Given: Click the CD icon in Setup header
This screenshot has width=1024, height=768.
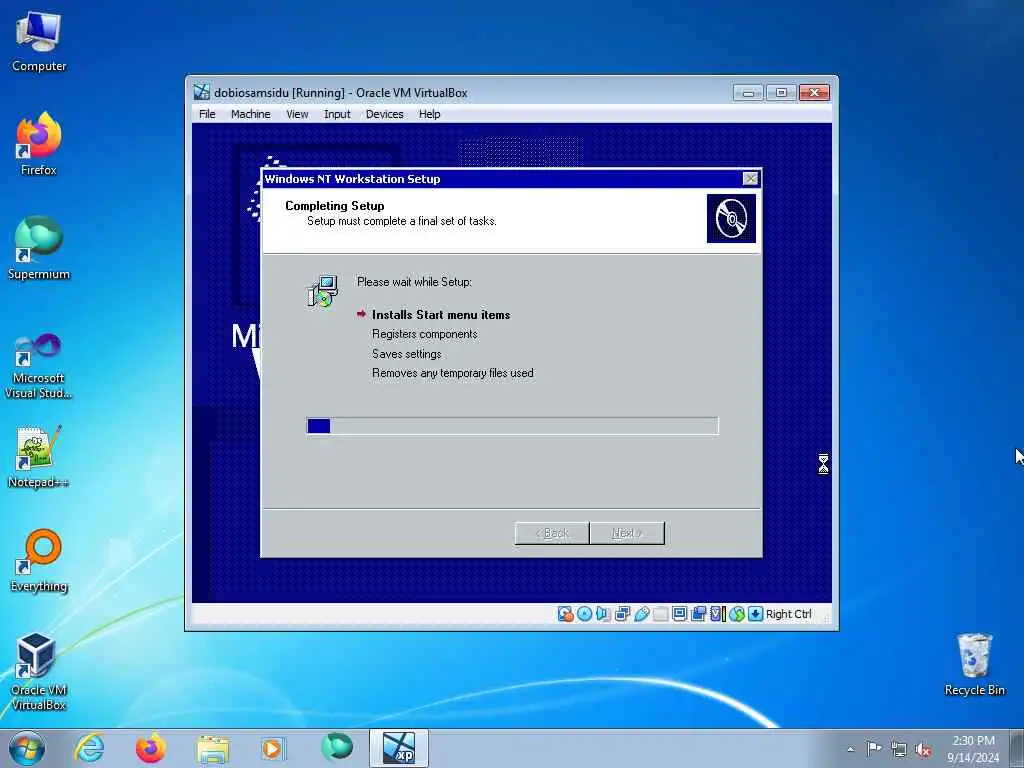Looking at the screenshot, I should (731, 218).
